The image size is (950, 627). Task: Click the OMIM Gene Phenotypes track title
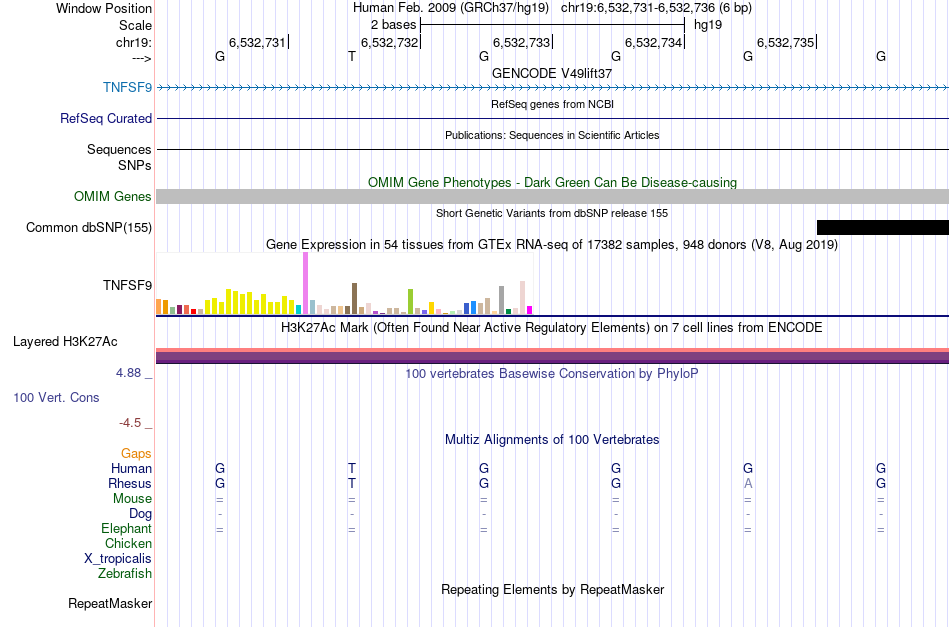point(552,182)
